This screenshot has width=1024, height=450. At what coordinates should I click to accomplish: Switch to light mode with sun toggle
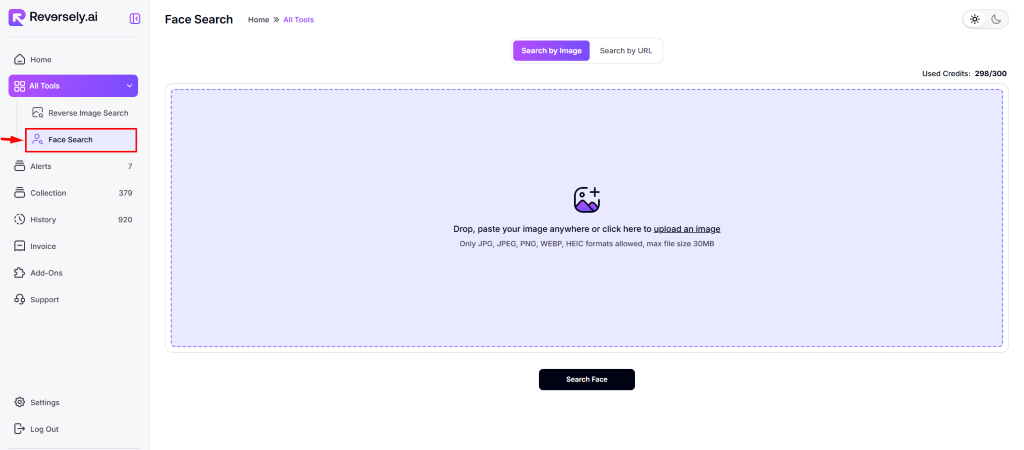pos(975,19)
